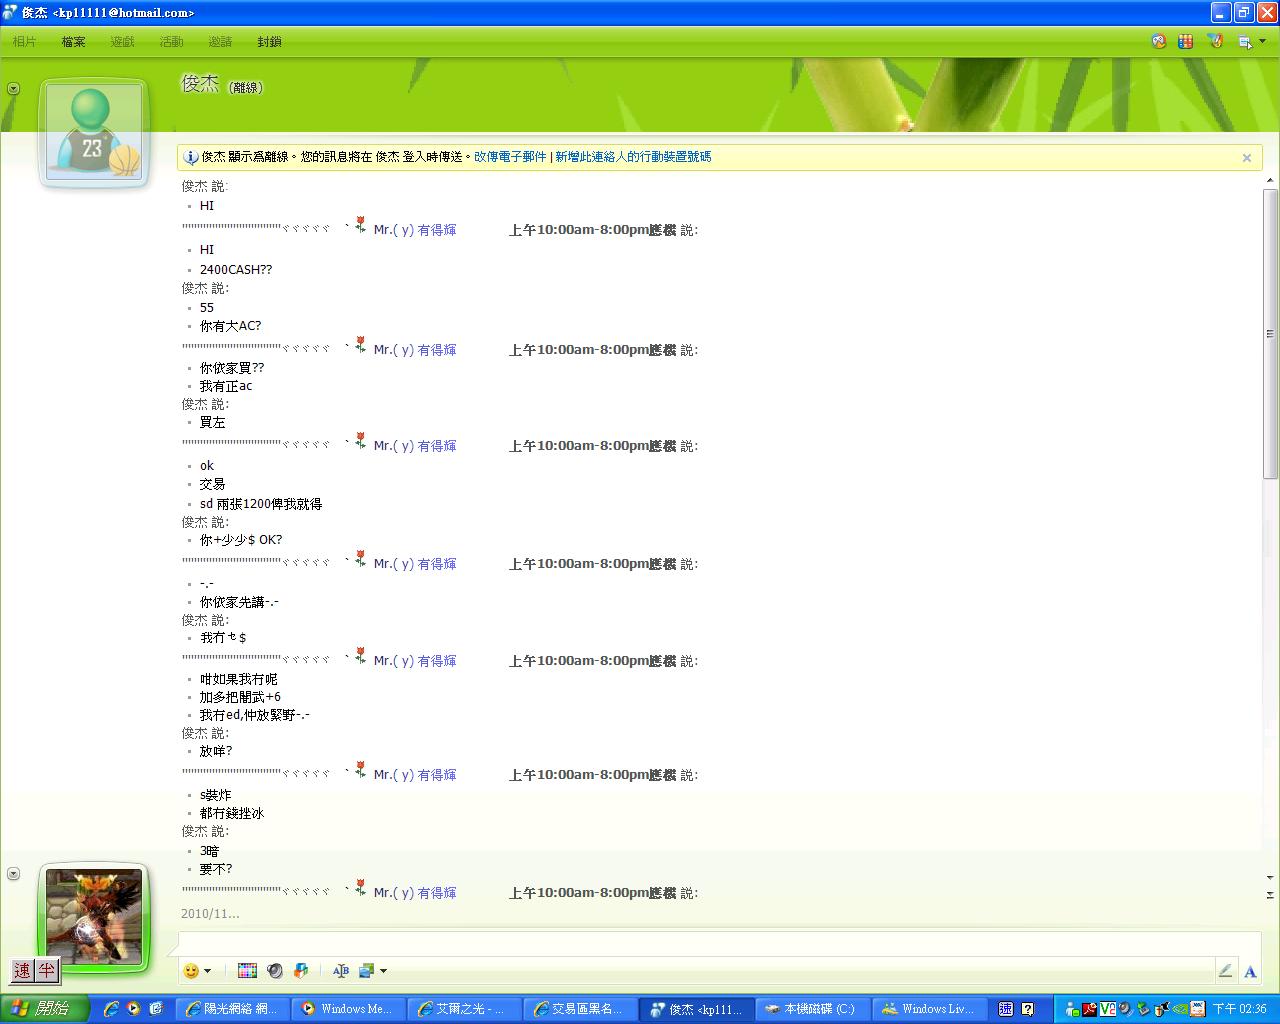Switch to Windows Live taskbar window

pyautogui.click(x=929, y=1009)
